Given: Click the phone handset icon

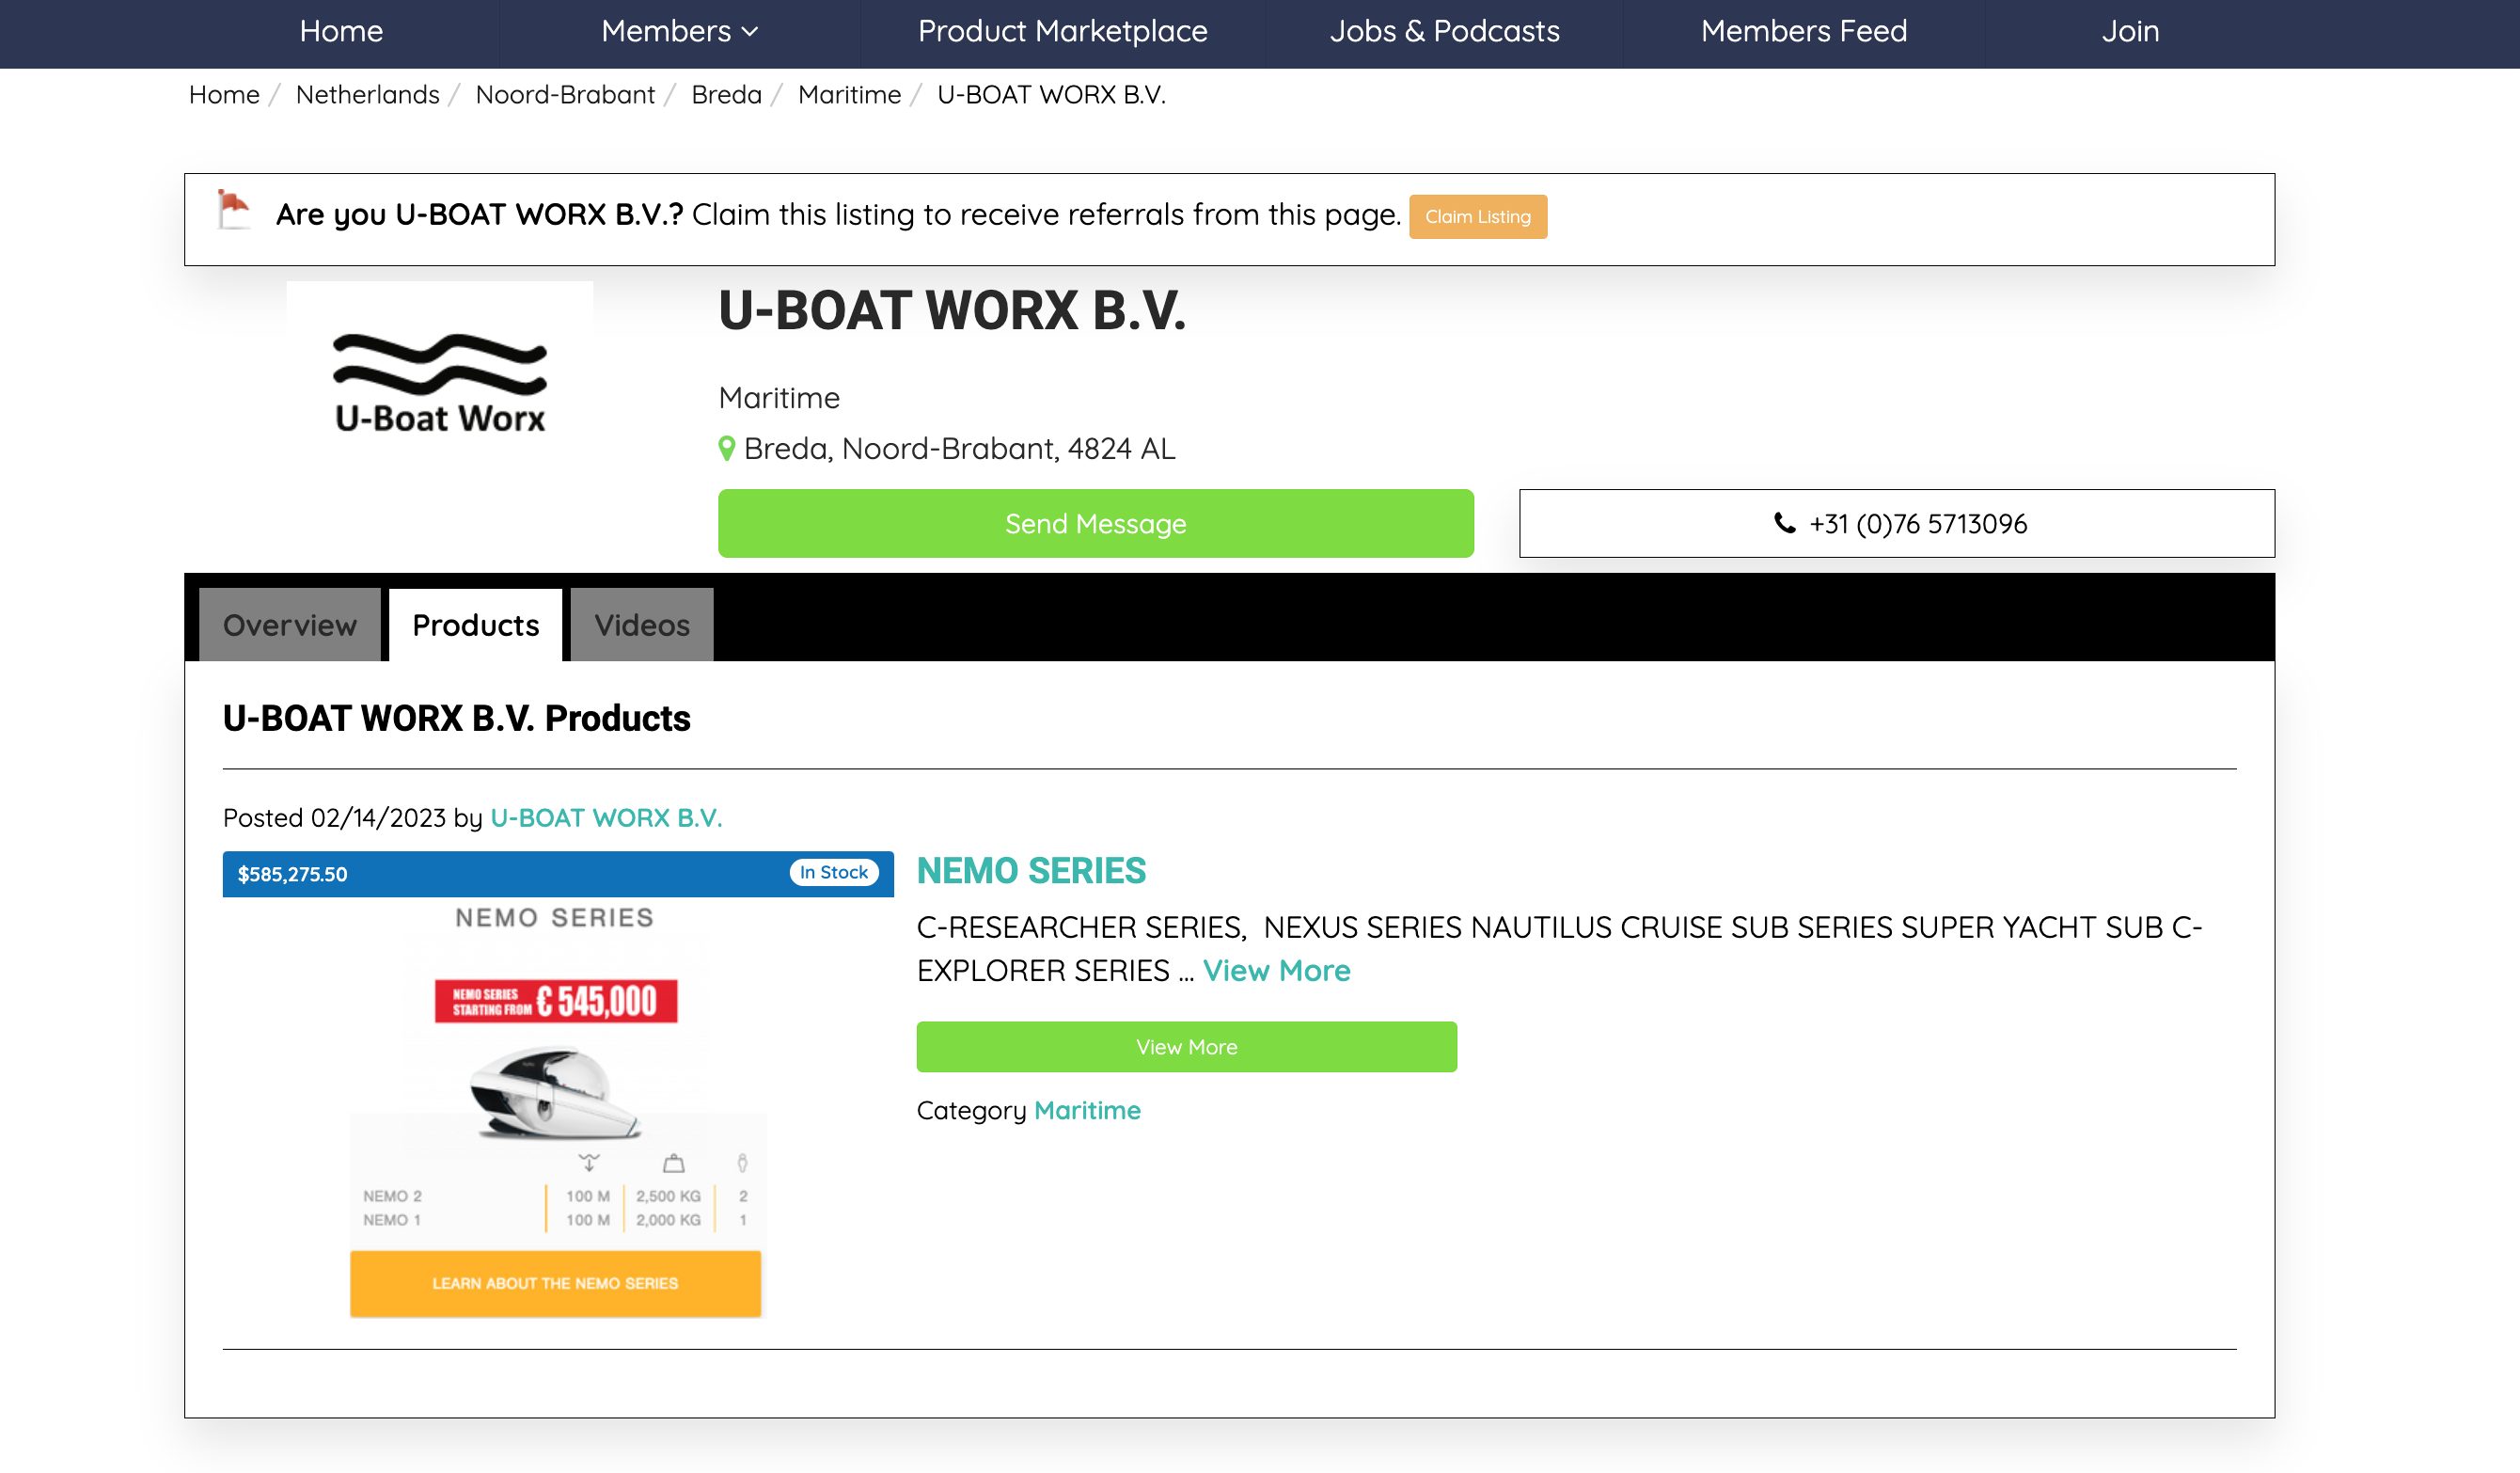Looking at the screenshot, I should [1784, 523].
